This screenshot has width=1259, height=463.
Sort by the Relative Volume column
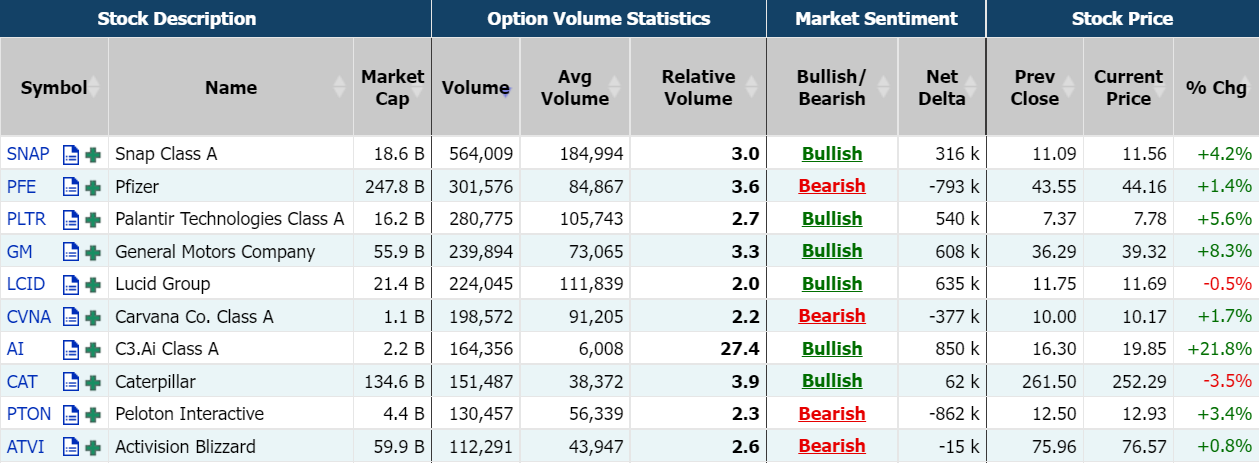coord(698,87)
